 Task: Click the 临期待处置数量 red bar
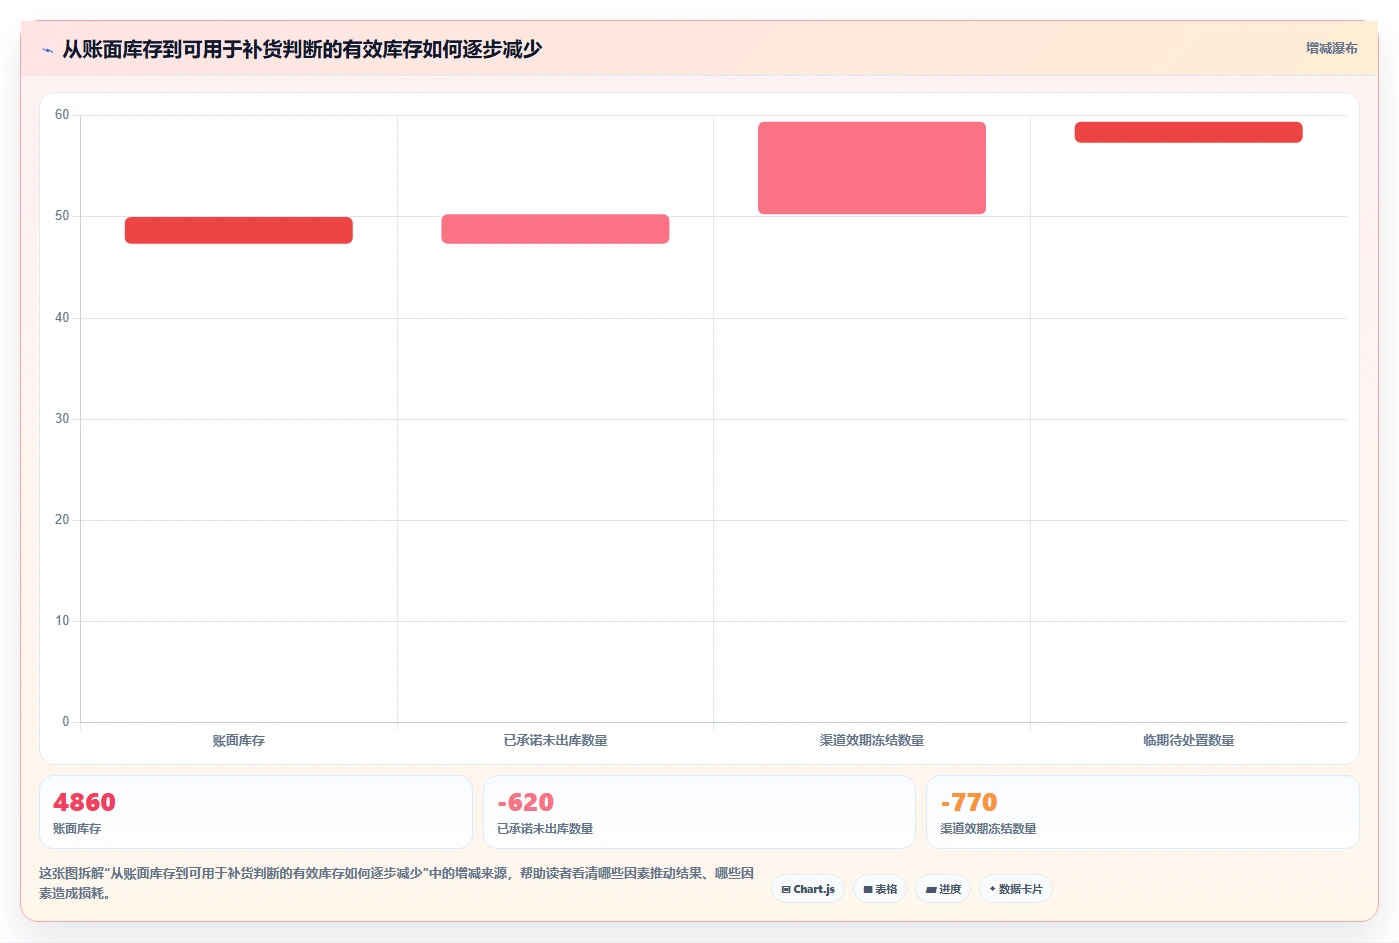(x=1188, y=132)
